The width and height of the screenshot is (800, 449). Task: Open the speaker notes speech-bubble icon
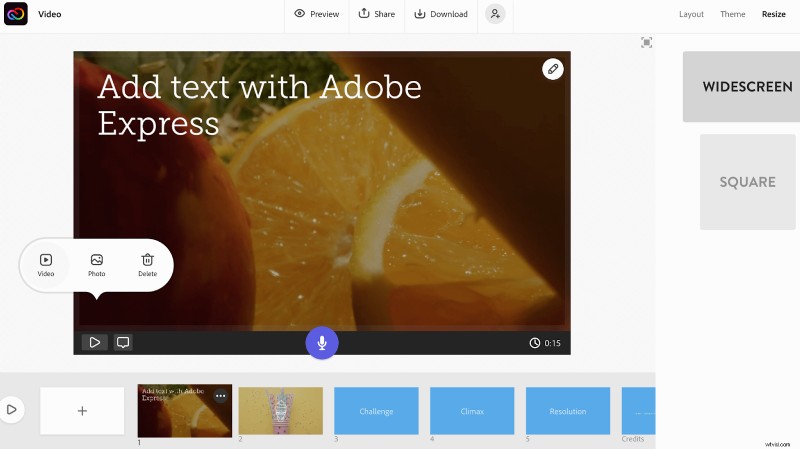coord(123,342)
